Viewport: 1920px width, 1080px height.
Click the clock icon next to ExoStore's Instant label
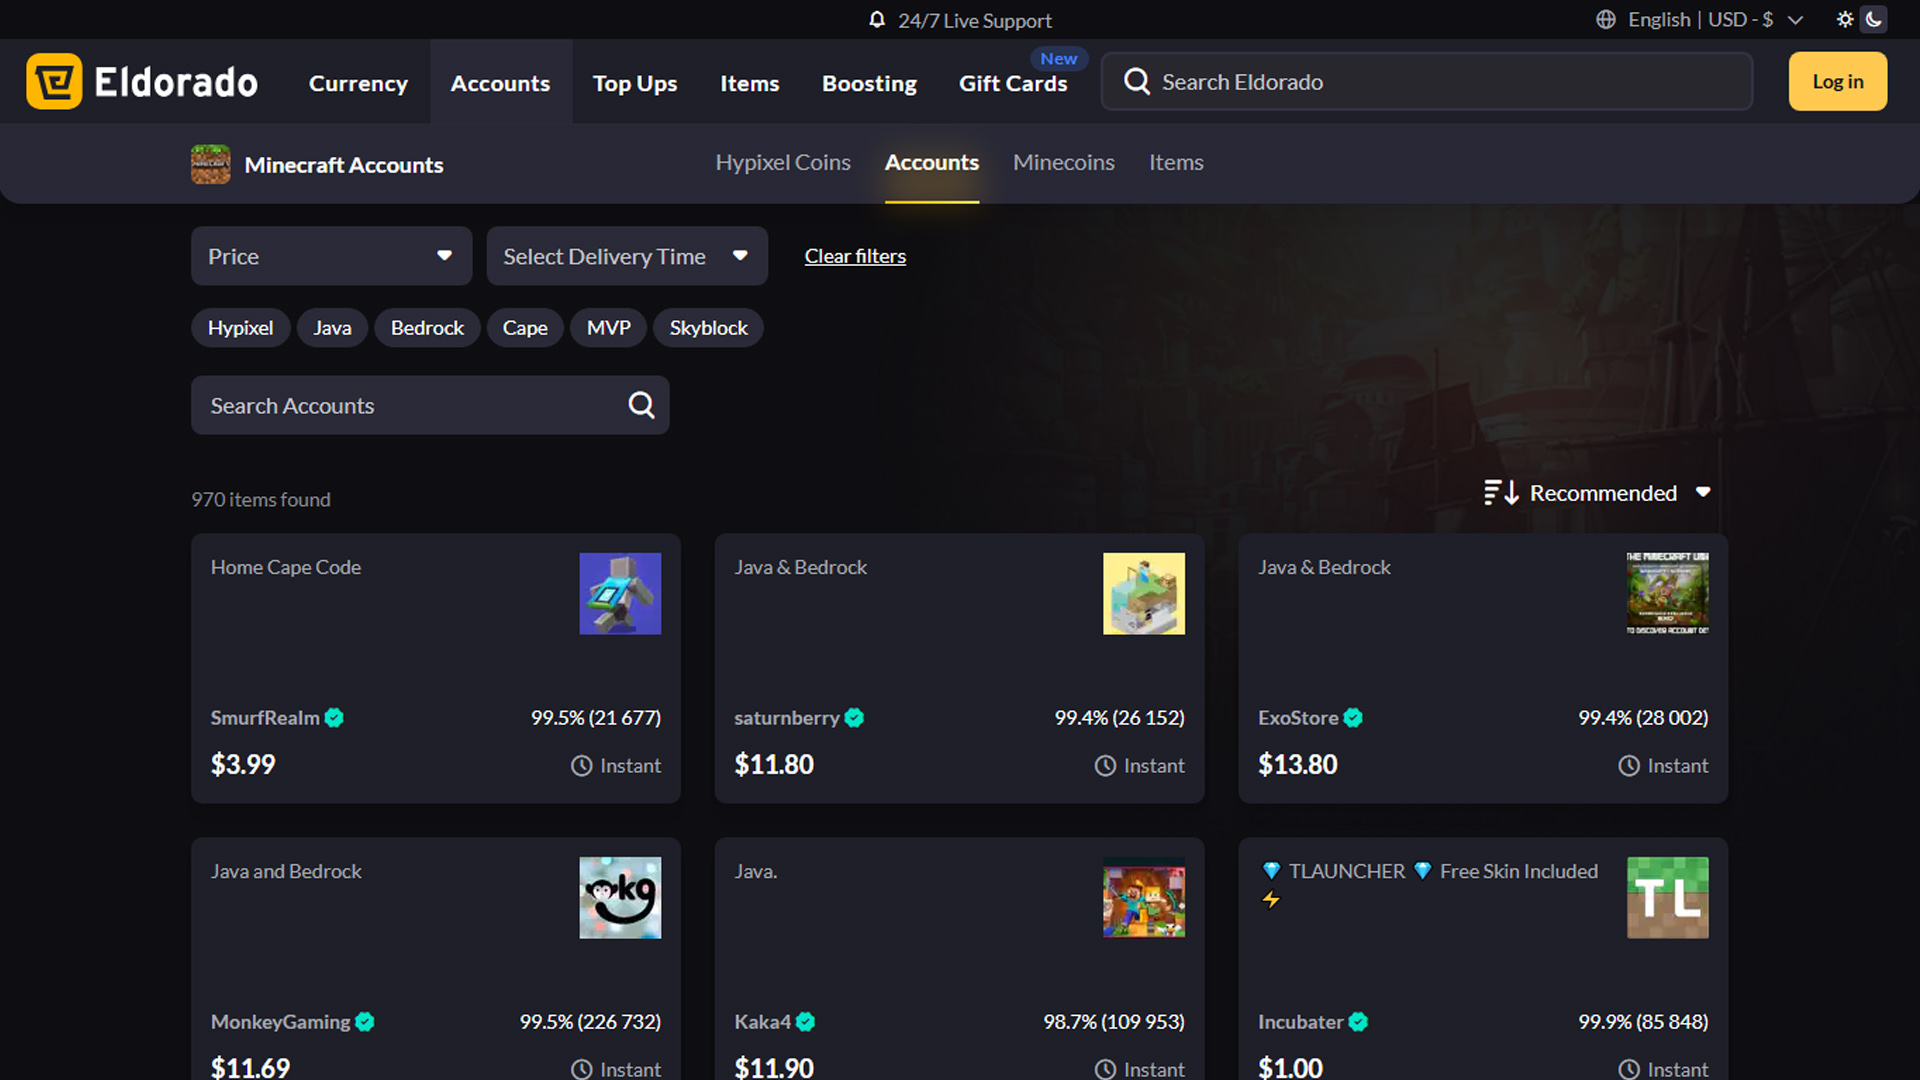(1627, 765)
